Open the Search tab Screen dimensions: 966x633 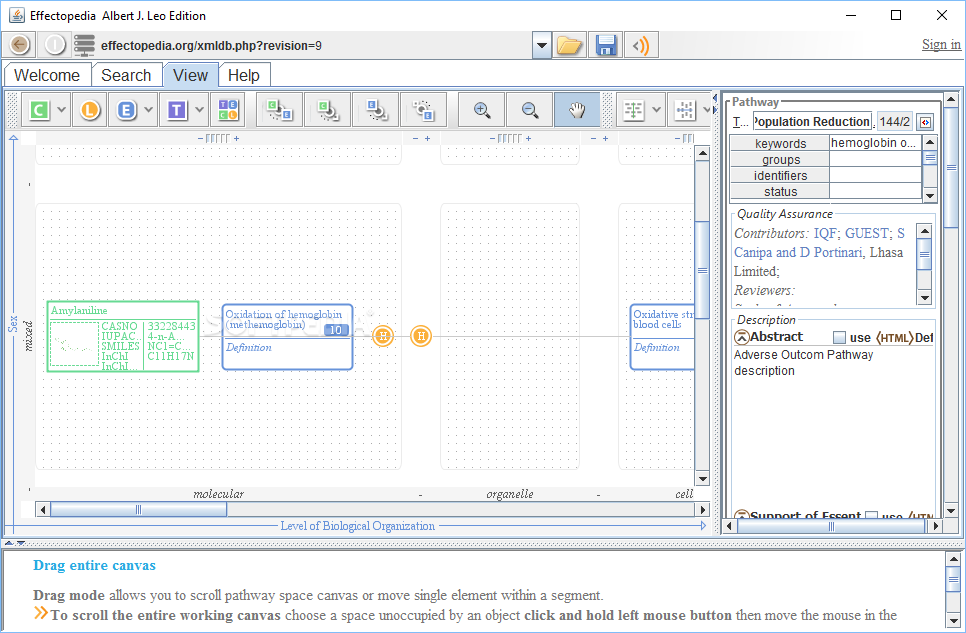coord(126,75)
